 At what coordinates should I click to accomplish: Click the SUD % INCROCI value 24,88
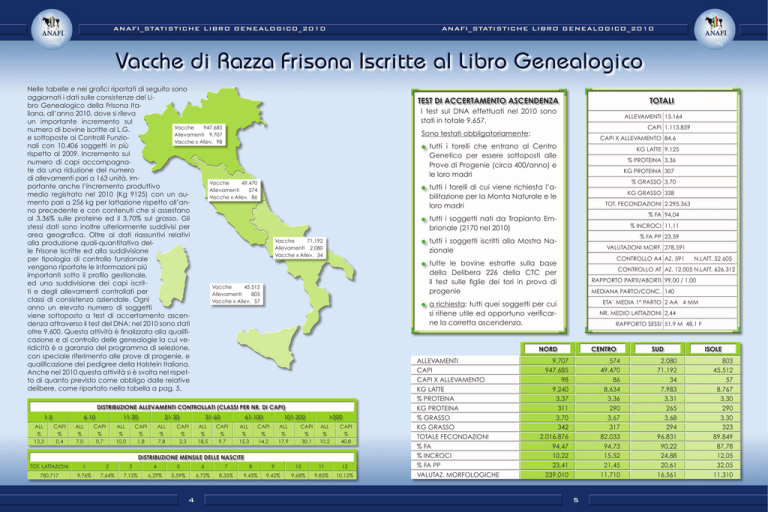(669, 455)
